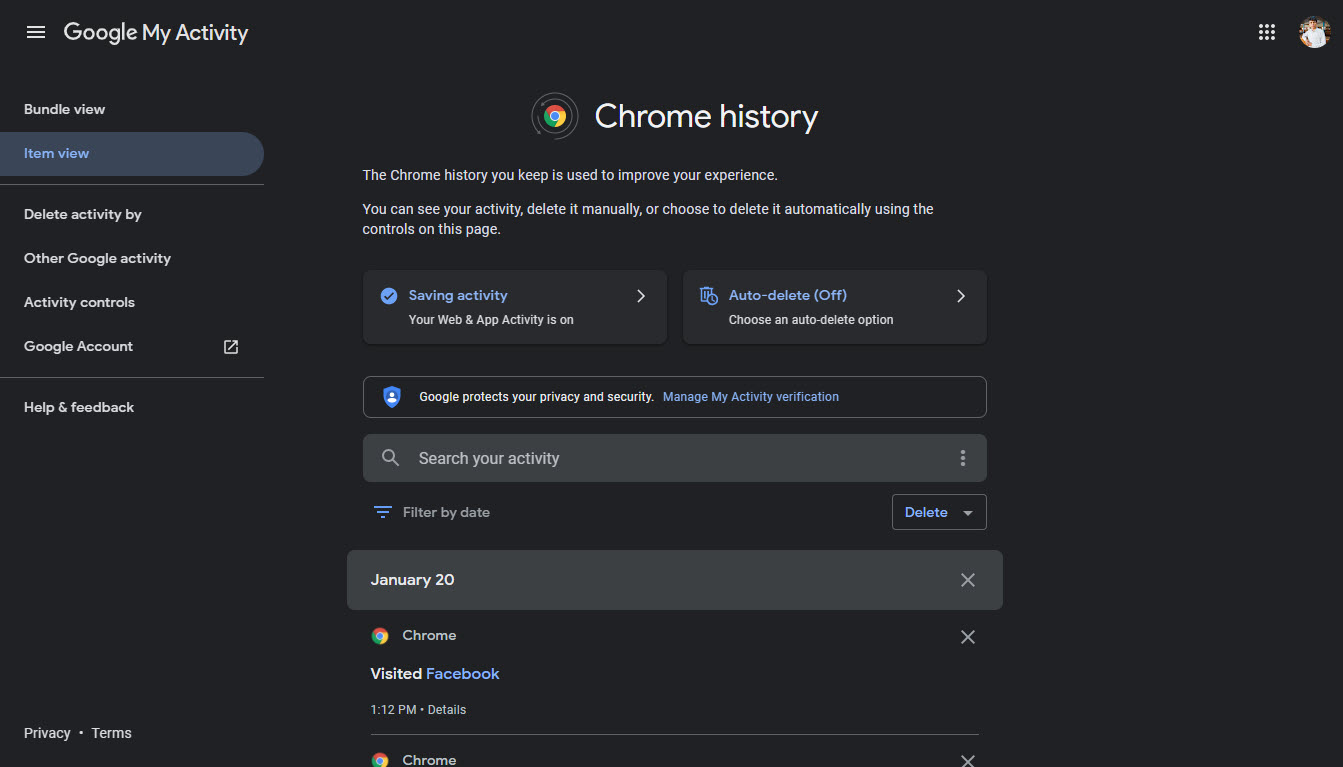Delete all January 20 activity
The height and width of the screenshot is (767, 1343).
click(x=967, y=580)
